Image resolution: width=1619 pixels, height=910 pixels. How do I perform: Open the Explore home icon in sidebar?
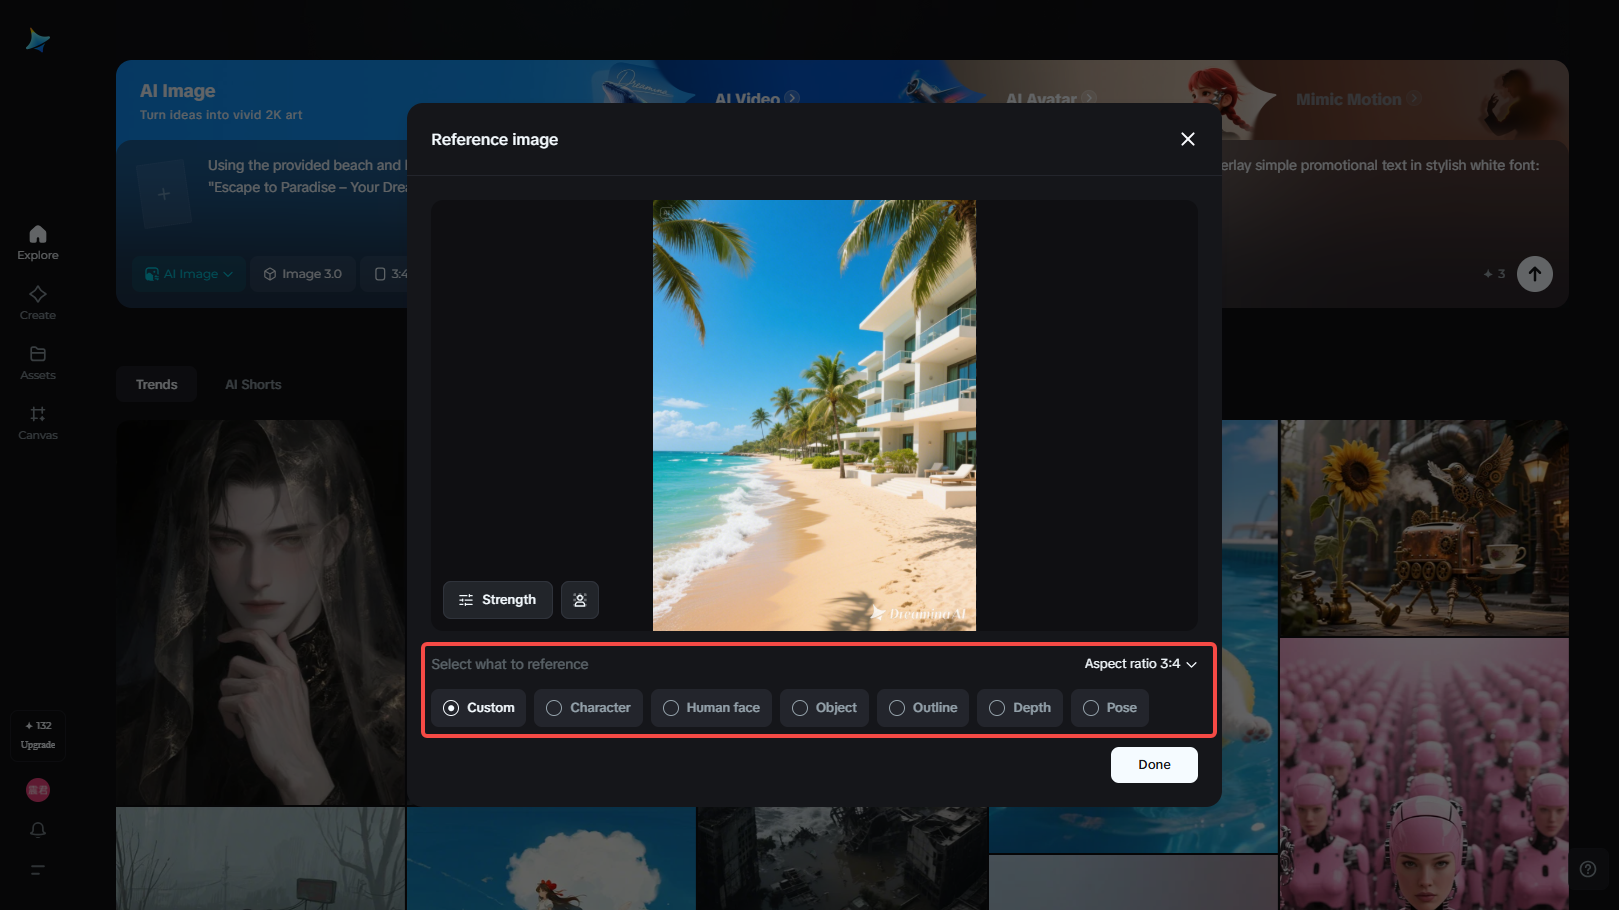pyautogui.click(x=38, y=234)
